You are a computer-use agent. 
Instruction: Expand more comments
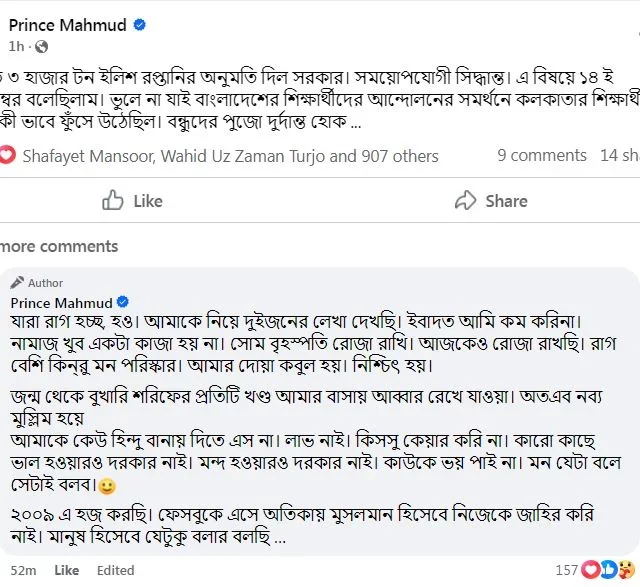pyautogui.click(x=59, y=247)
